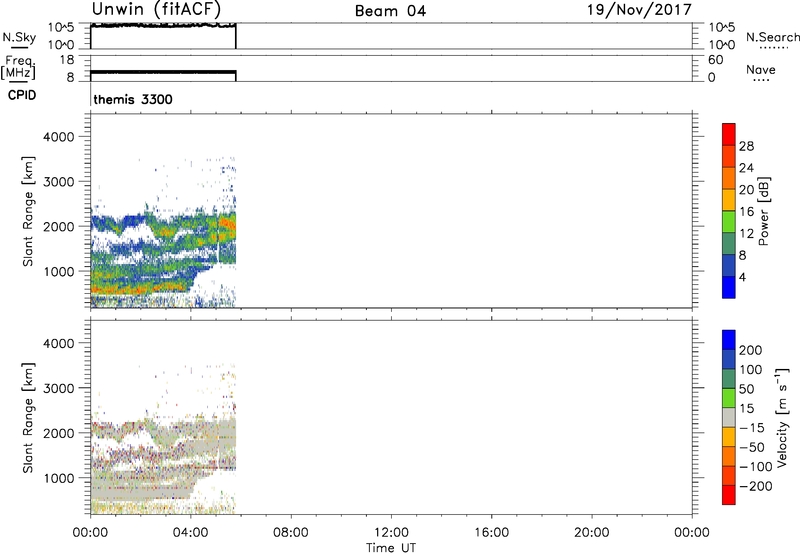Select the 12–16 dB light green Power segment
This screenshot has width=800, height=554.
[729, 222]
